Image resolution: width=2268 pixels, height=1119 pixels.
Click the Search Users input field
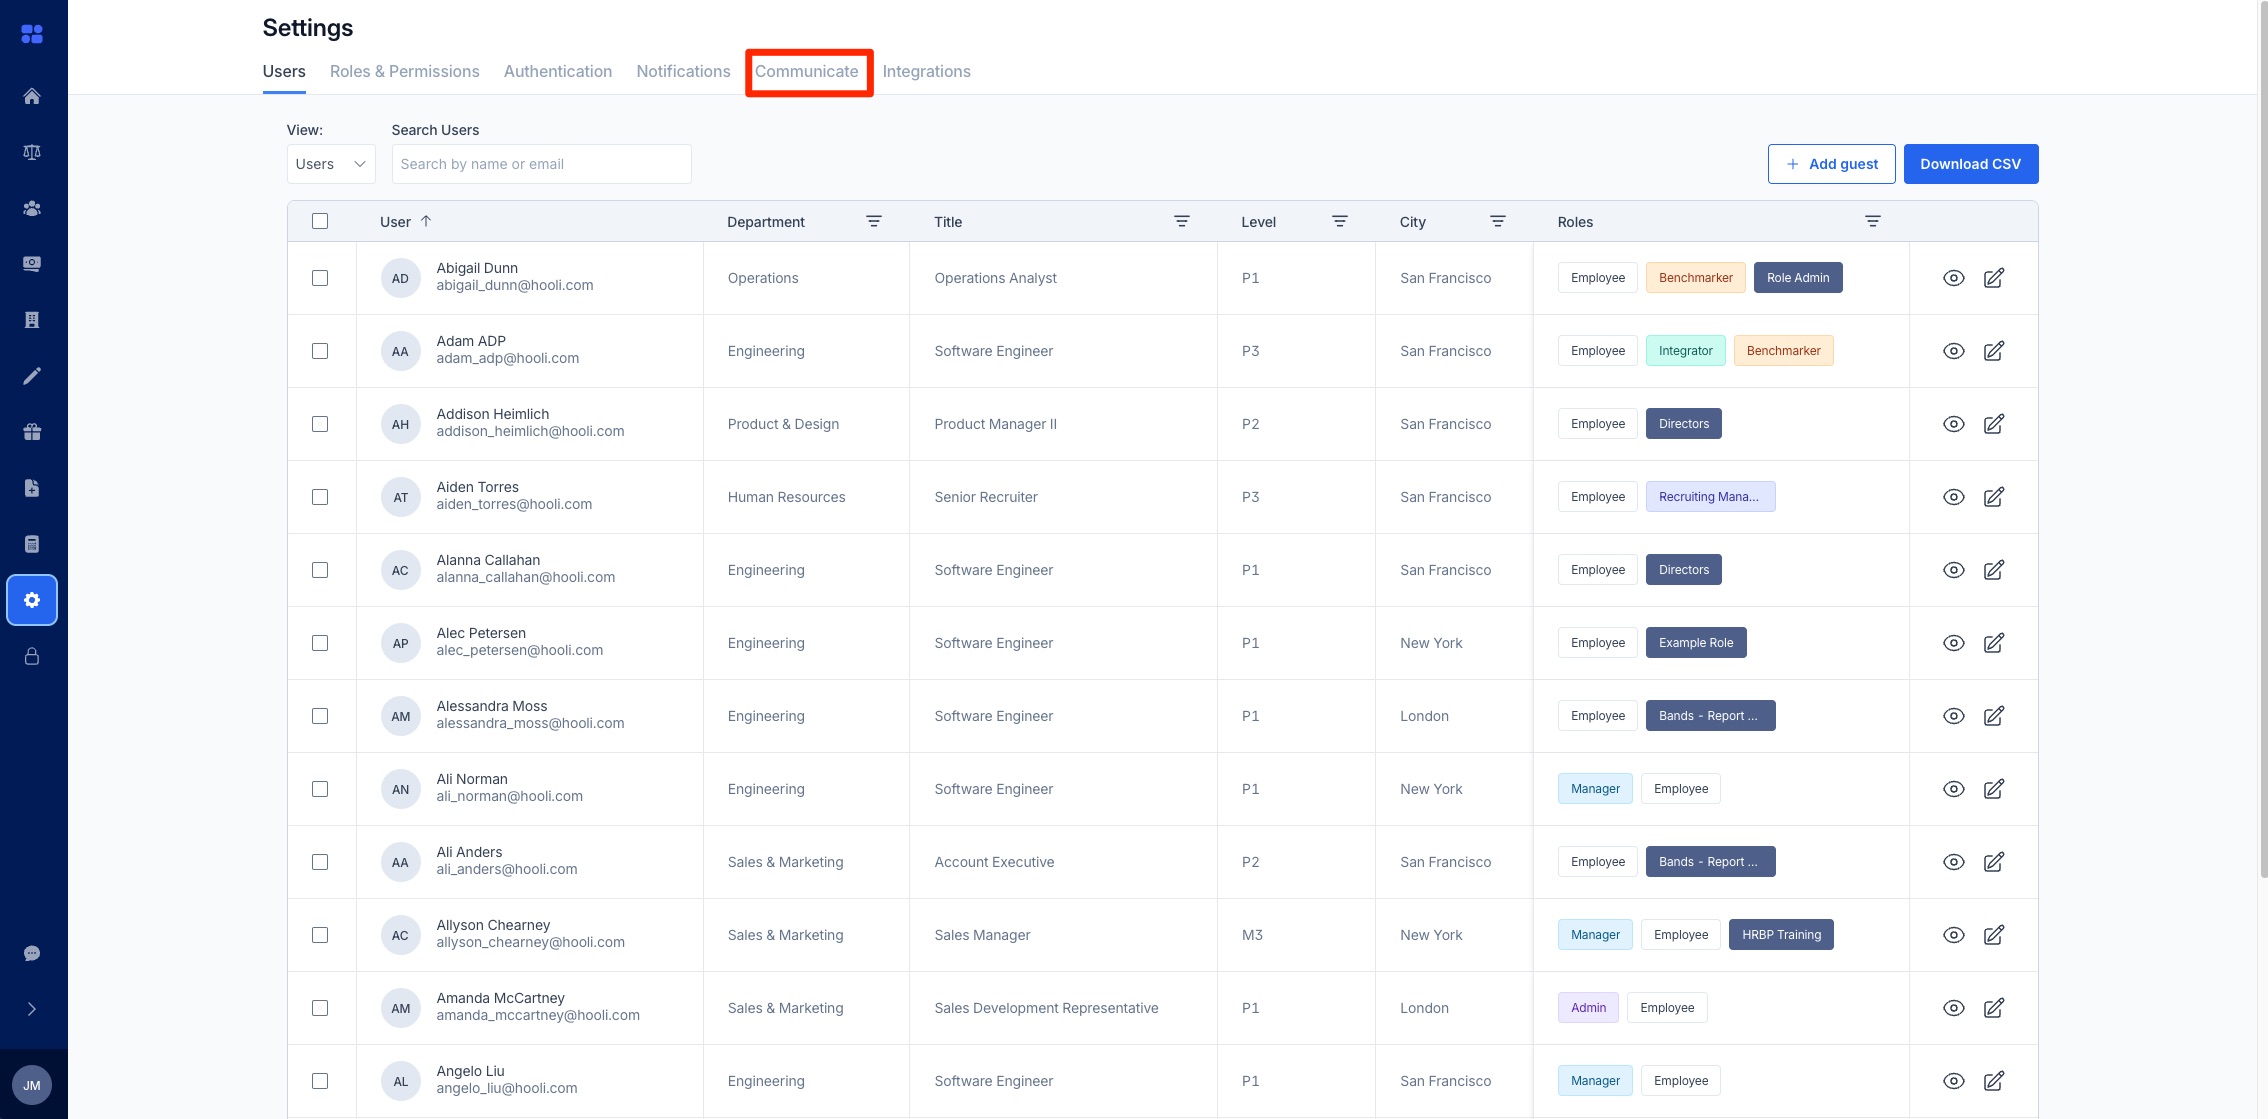(x=541, y=164)
